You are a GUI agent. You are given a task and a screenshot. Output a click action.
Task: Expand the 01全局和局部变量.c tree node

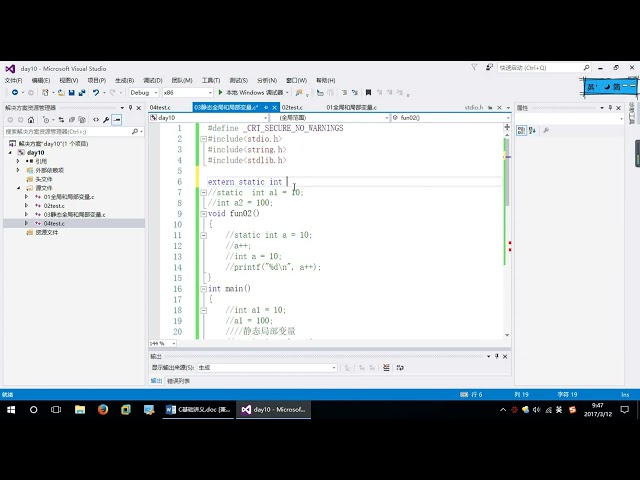26,197
